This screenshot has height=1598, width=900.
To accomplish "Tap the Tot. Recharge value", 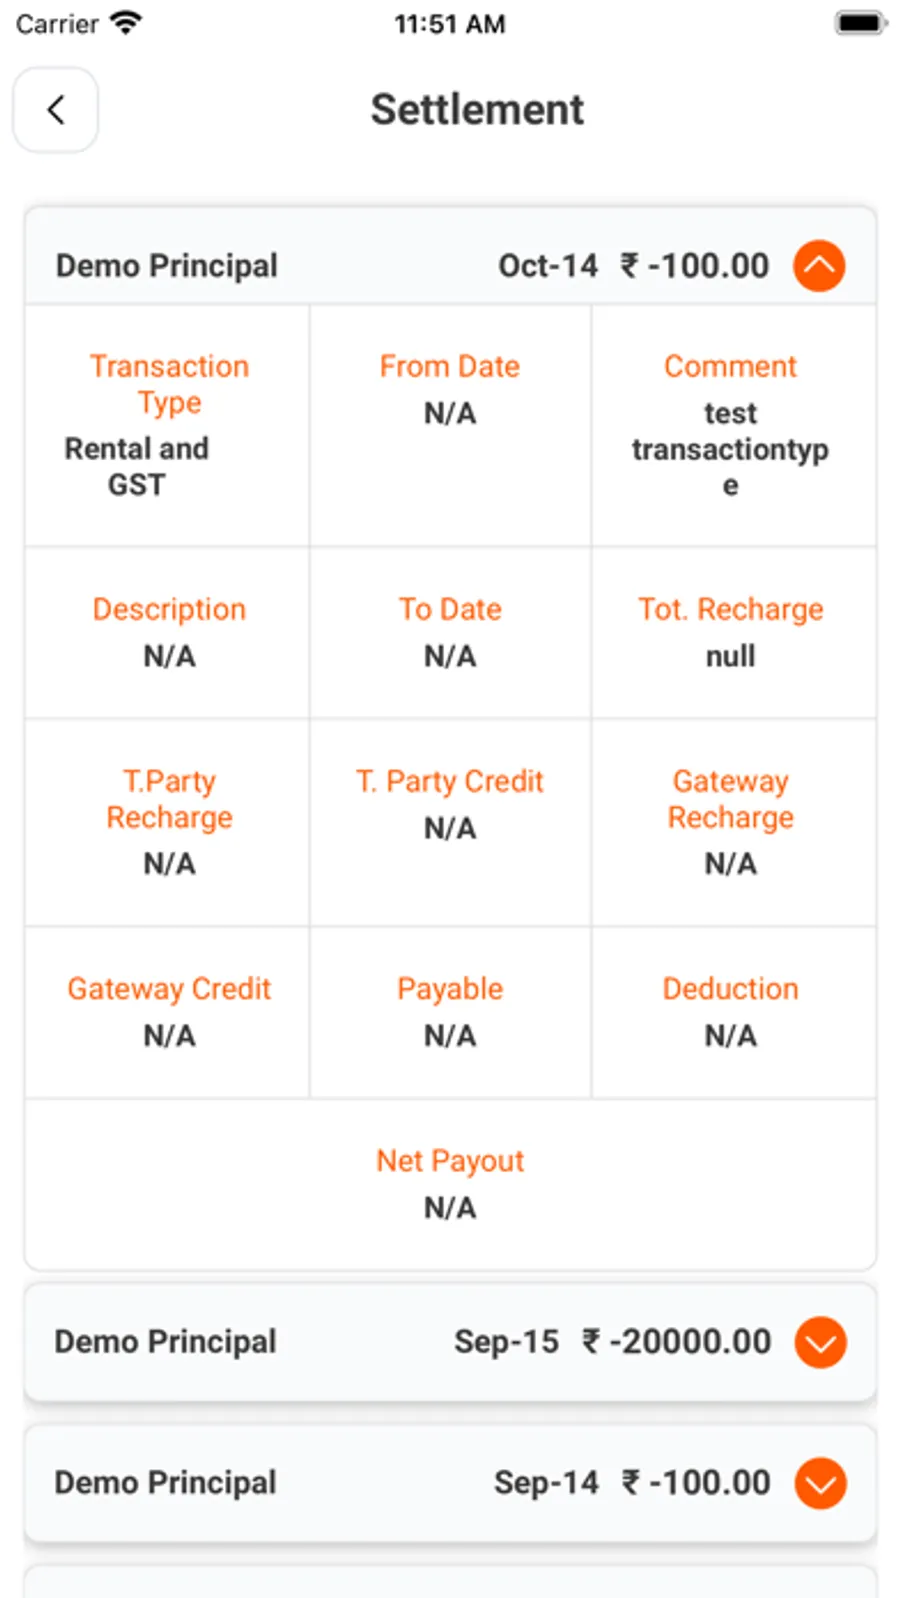I will click(730, 656).
